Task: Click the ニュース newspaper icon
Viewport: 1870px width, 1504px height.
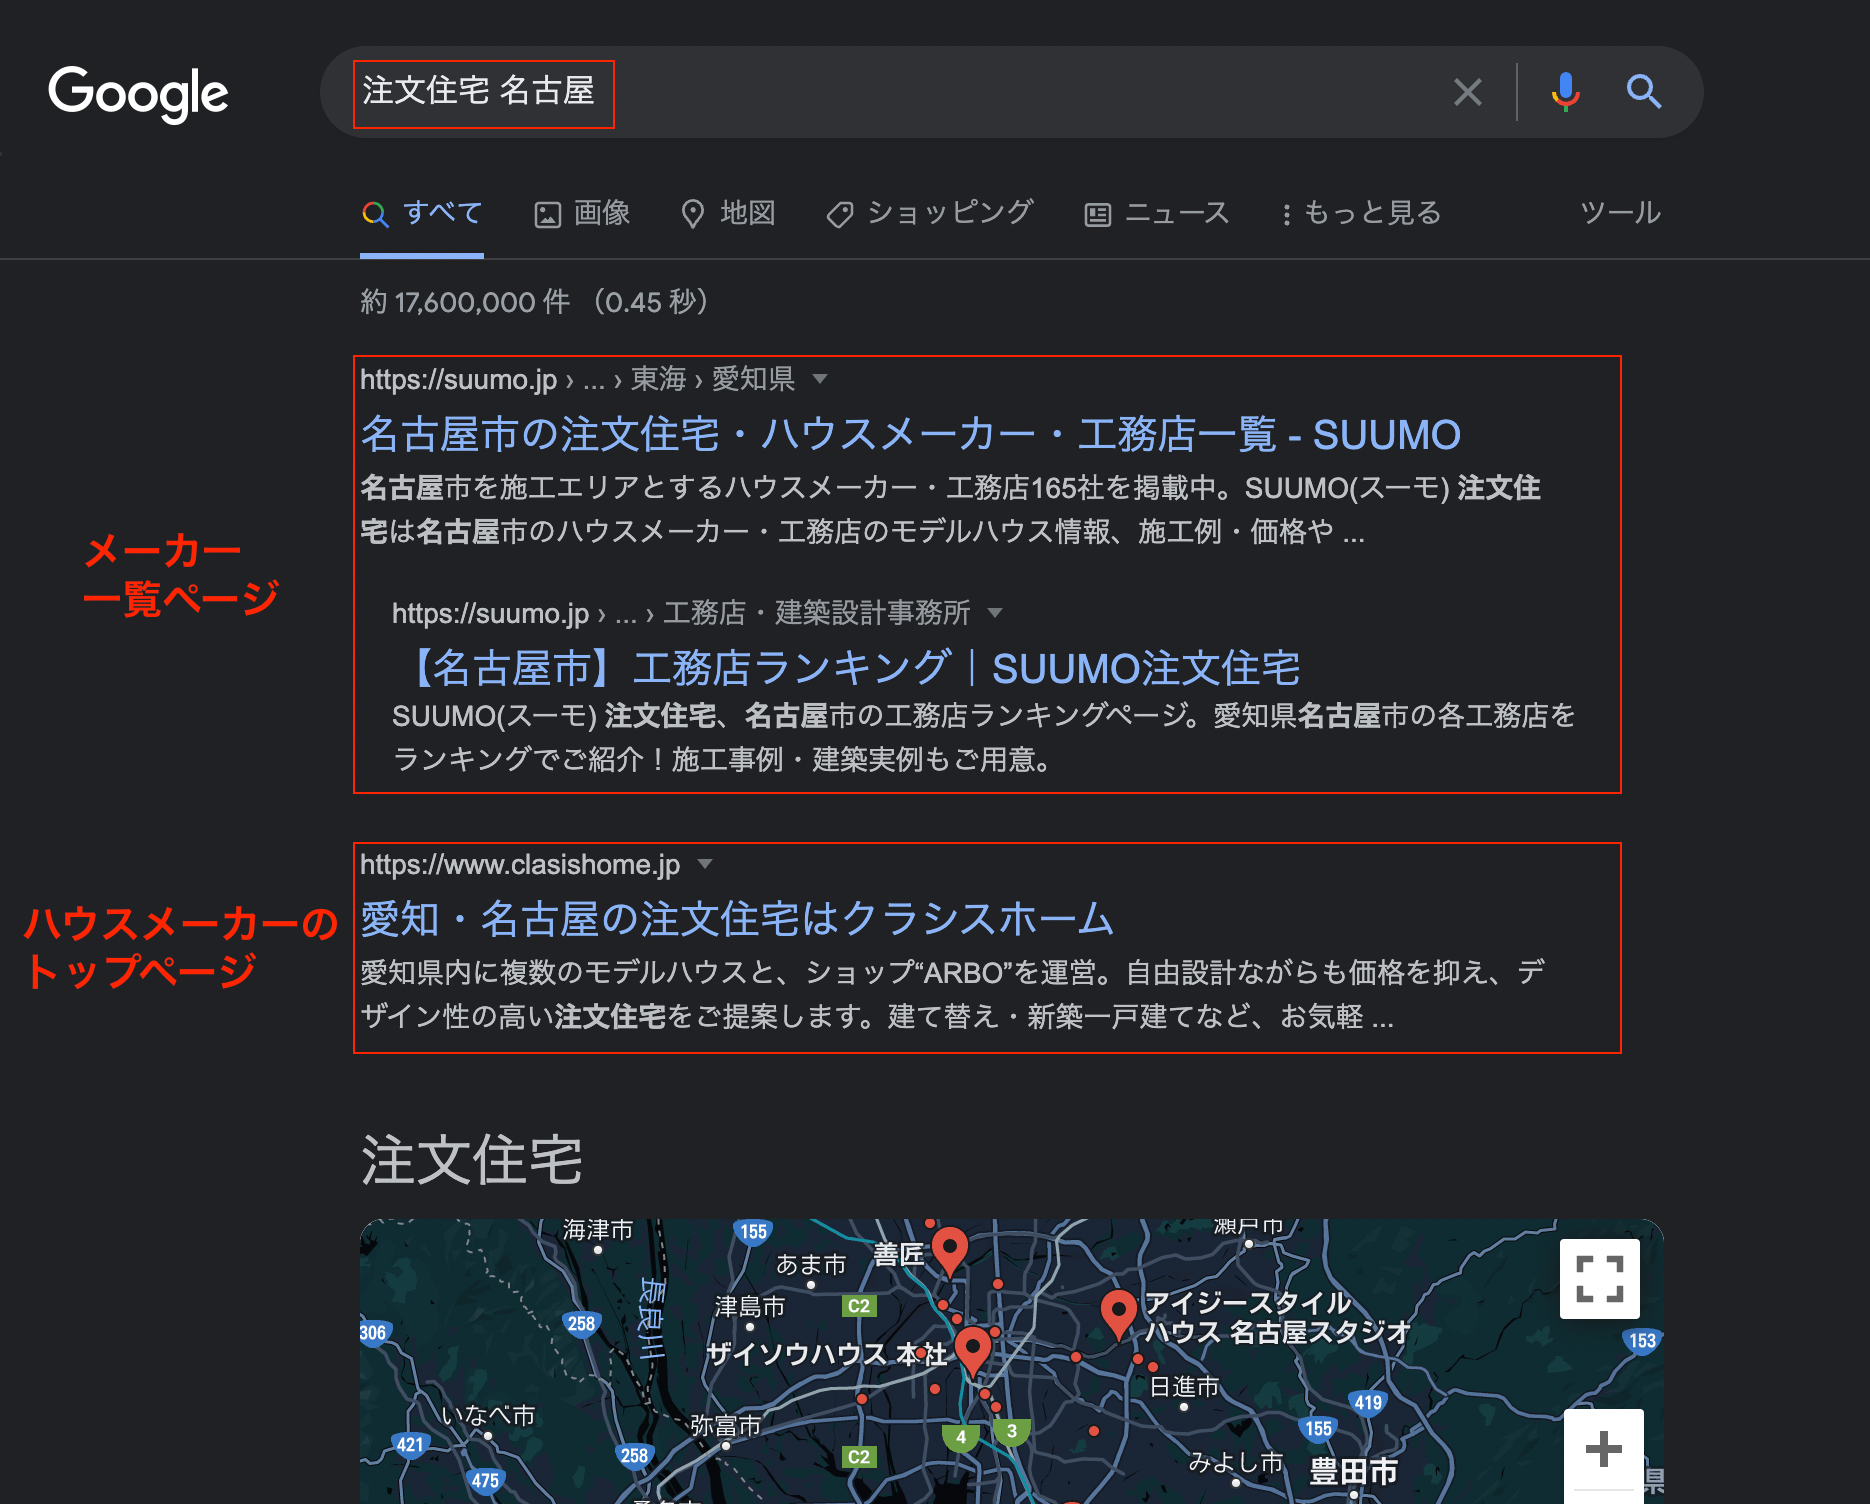Action: coord(1097,215)
